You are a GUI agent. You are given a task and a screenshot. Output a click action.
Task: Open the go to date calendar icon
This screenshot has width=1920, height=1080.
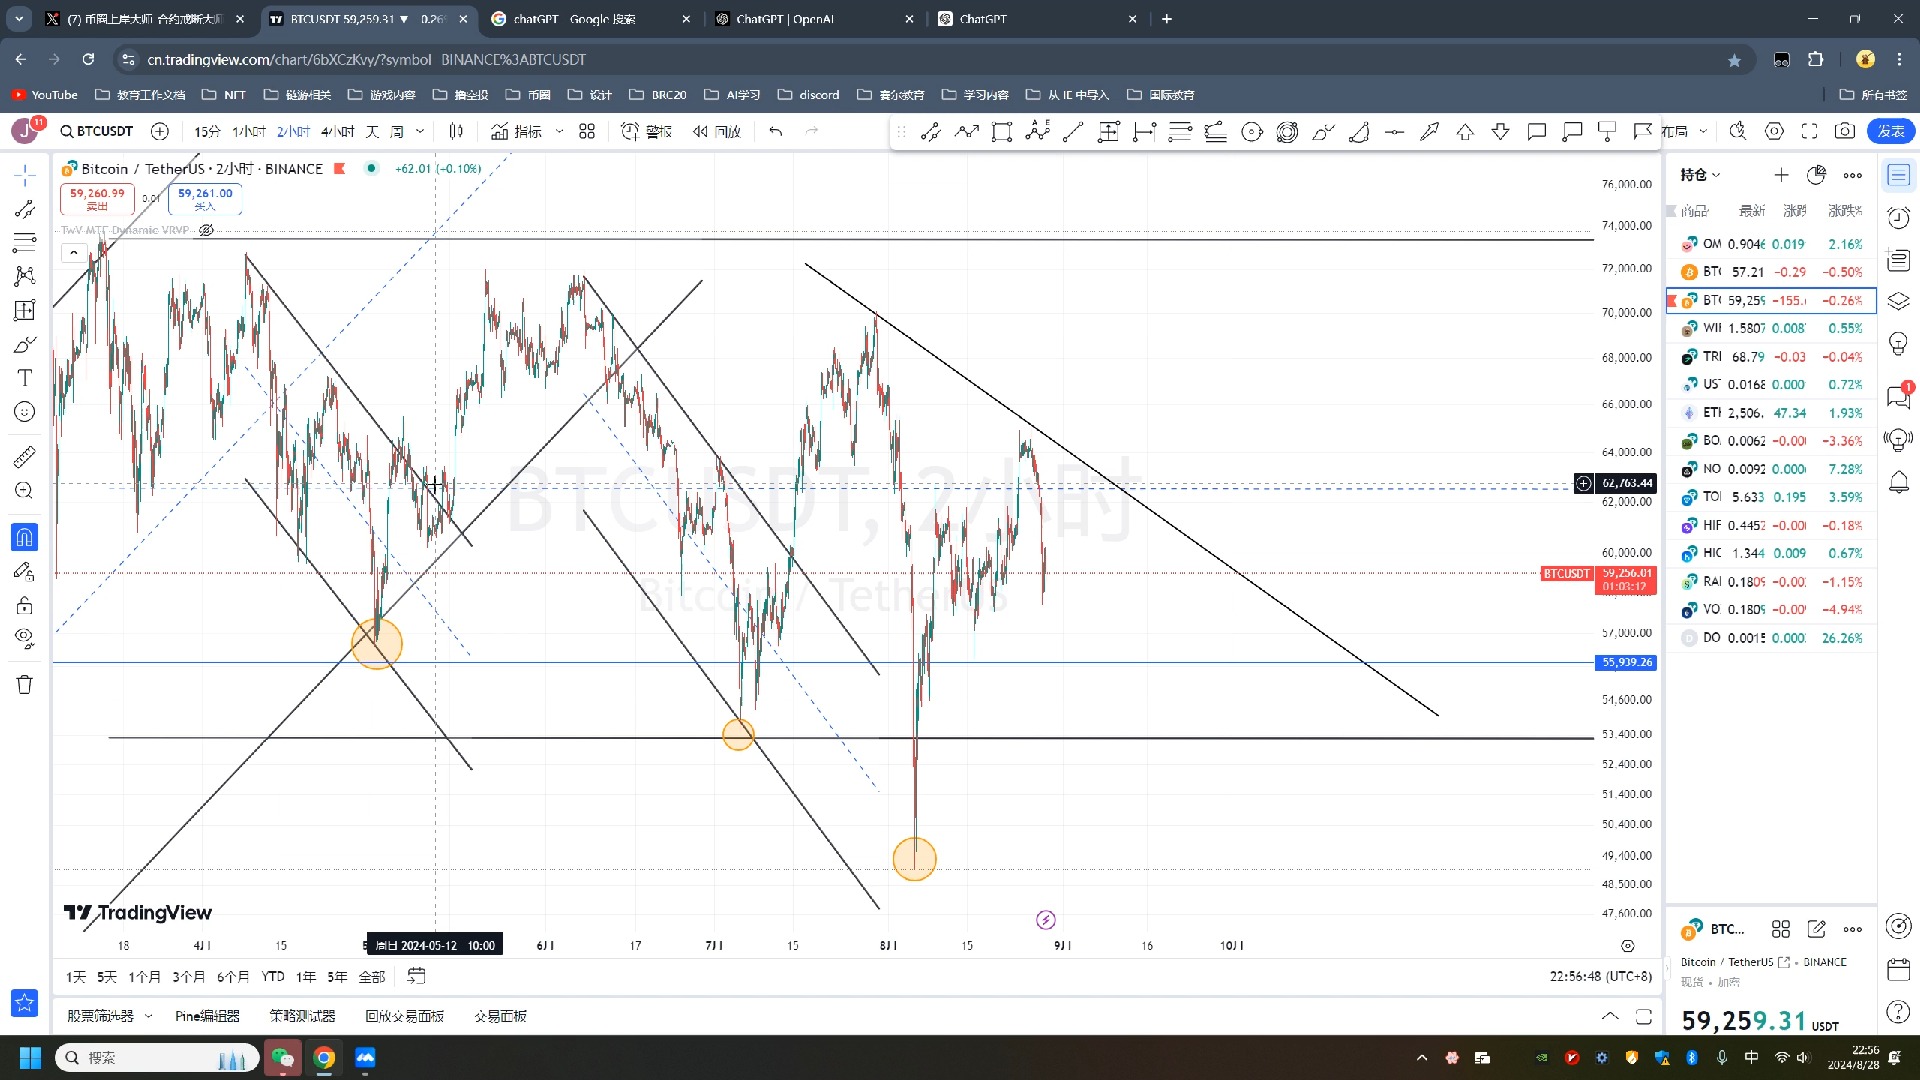tap(417, 976)
